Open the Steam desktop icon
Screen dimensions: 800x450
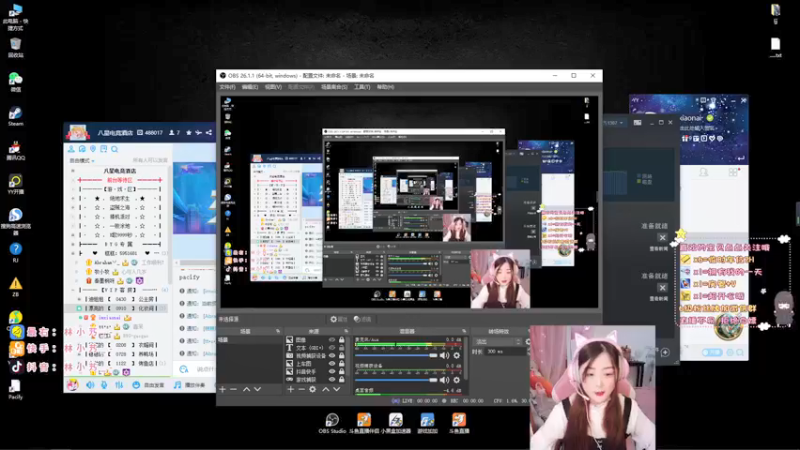(15, 115)
